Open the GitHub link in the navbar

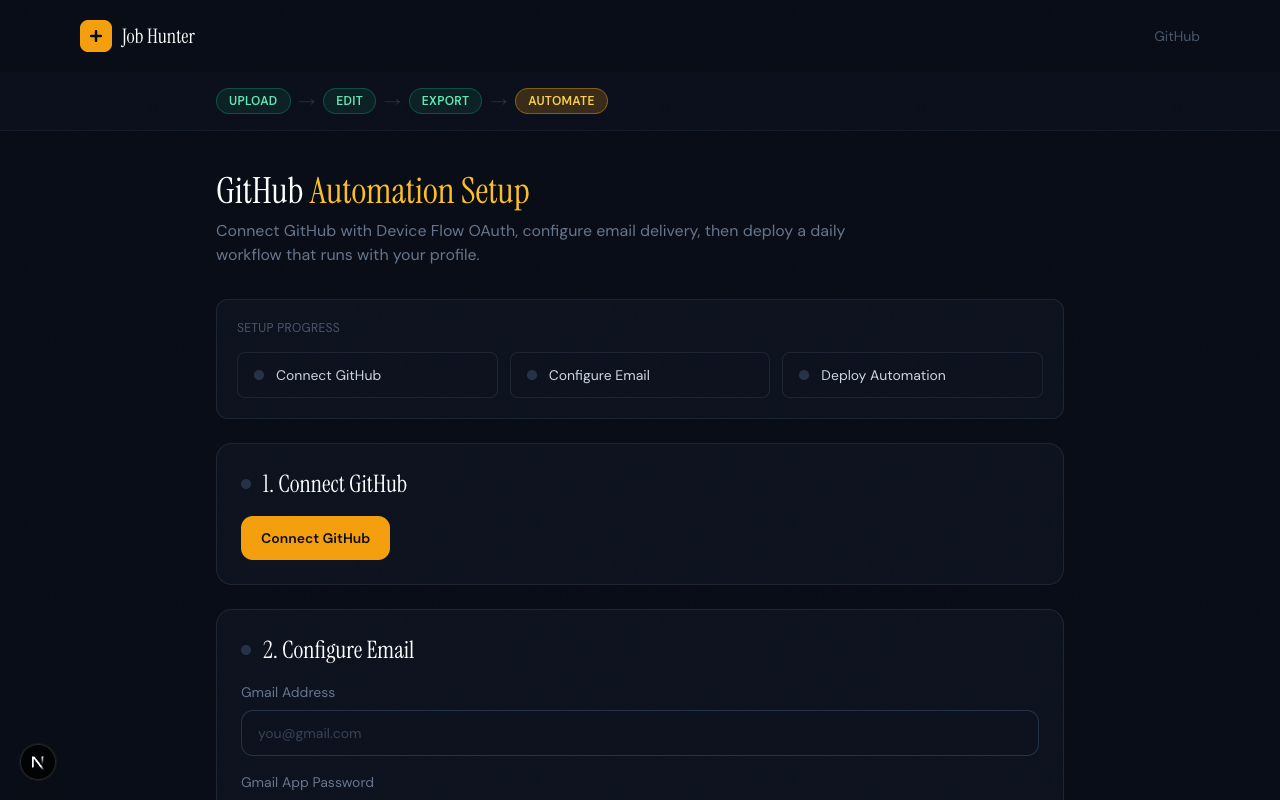pos(1176,36)
